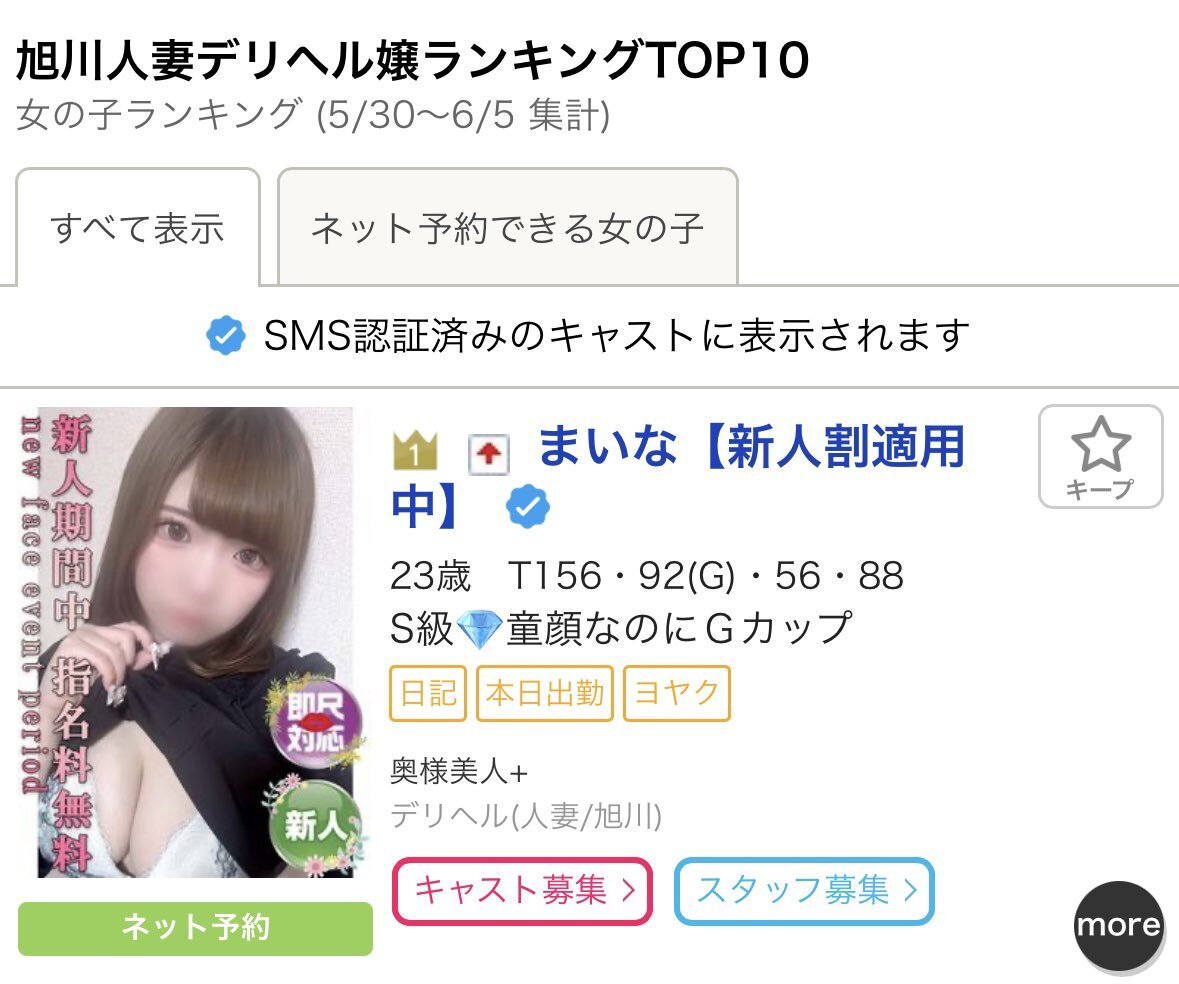Open the キャスト募集 chevron link
This screenshot has height=984, width=1179.
(522, 891)
